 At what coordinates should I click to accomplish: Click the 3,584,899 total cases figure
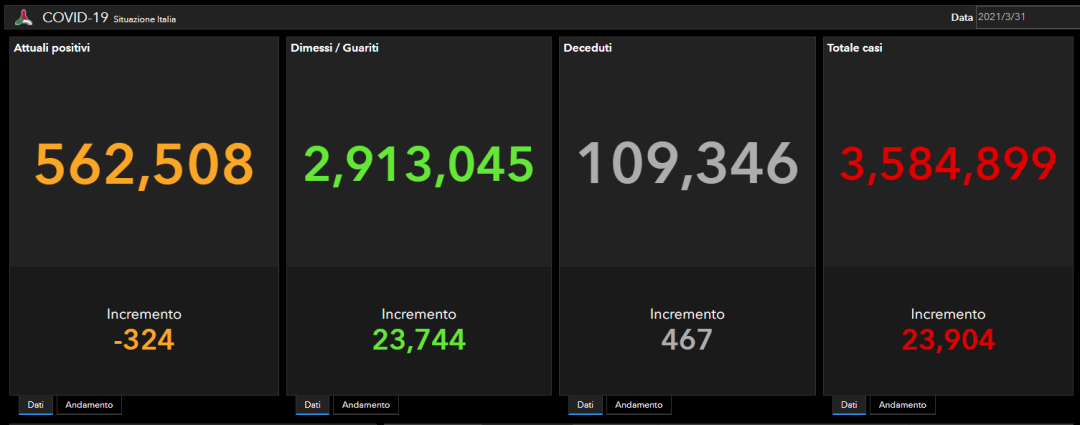click(x=948, y=164)
